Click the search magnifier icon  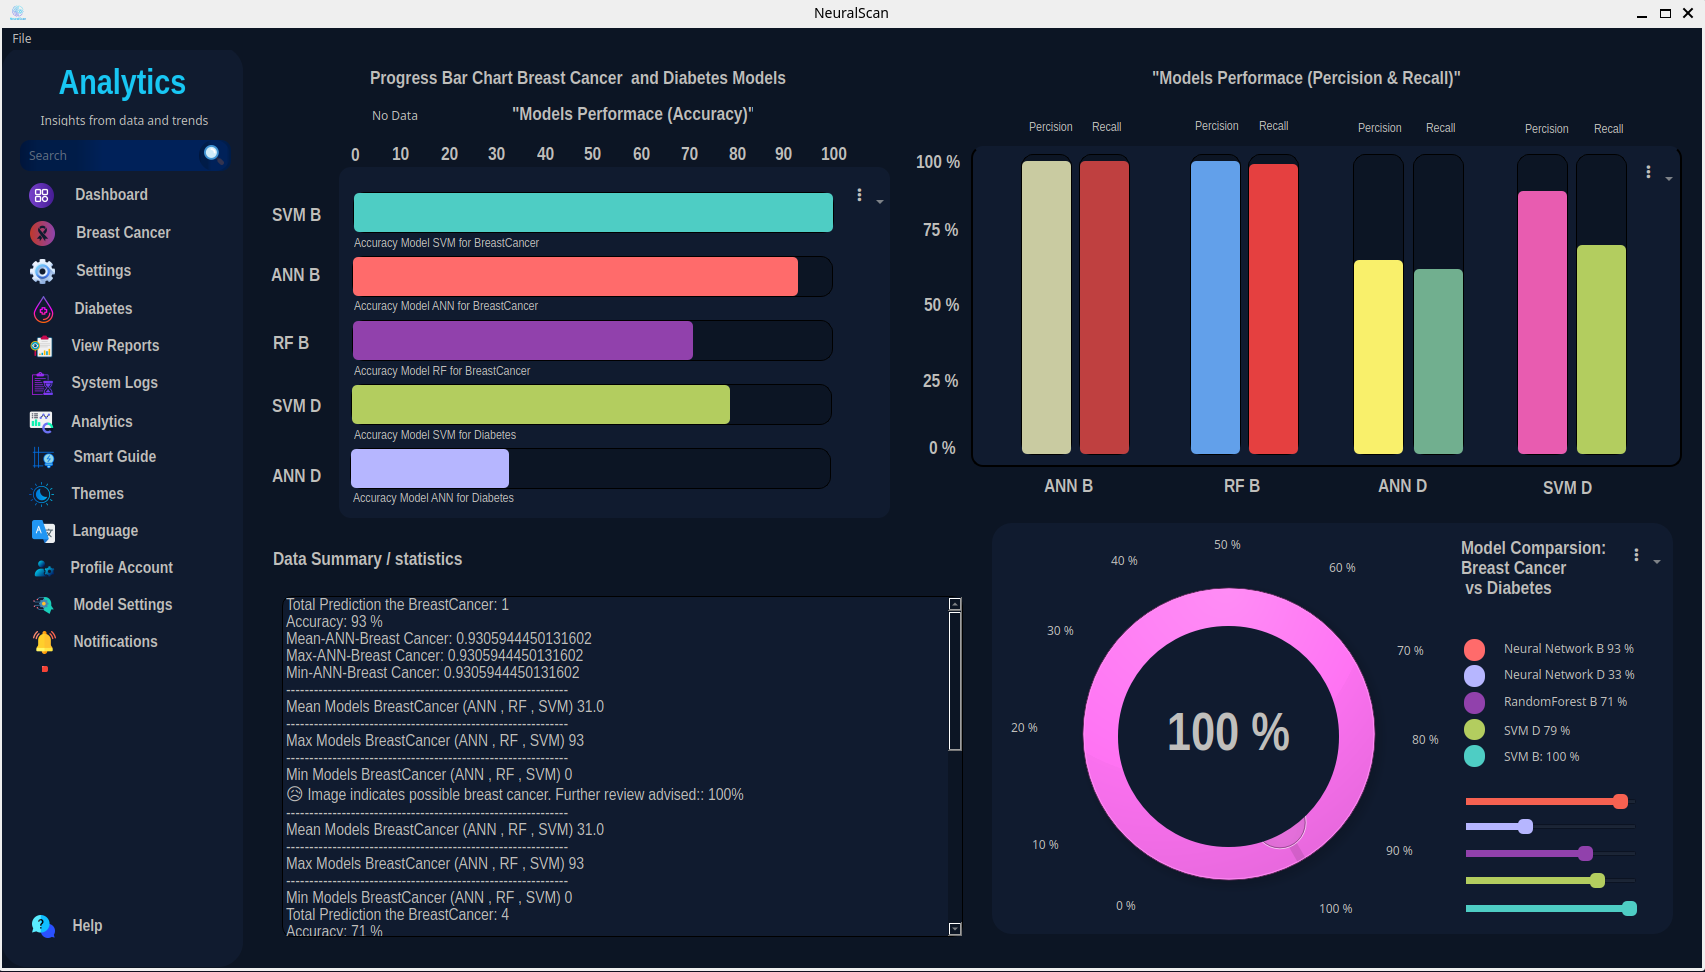(x=212, y=153)
